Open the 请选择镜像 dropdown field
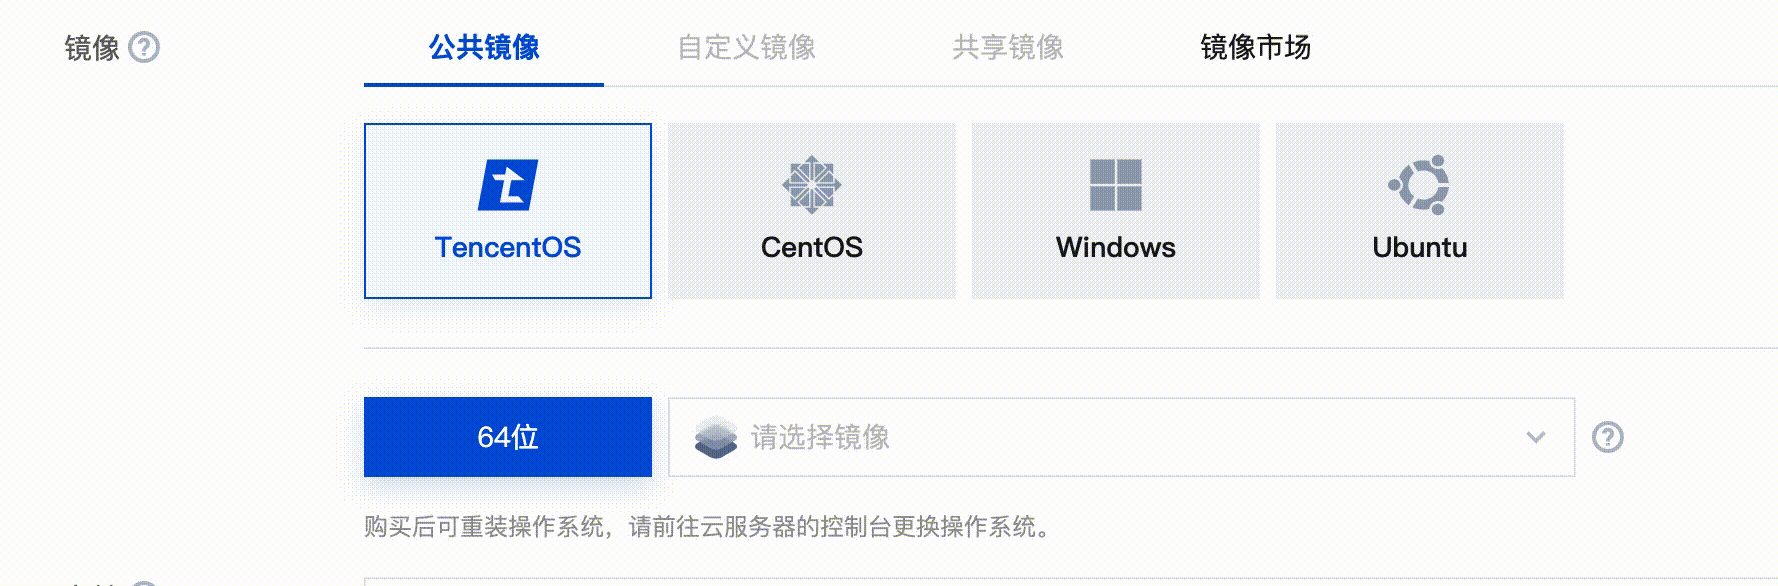The image size is (1778, 586). [1121, 437]
